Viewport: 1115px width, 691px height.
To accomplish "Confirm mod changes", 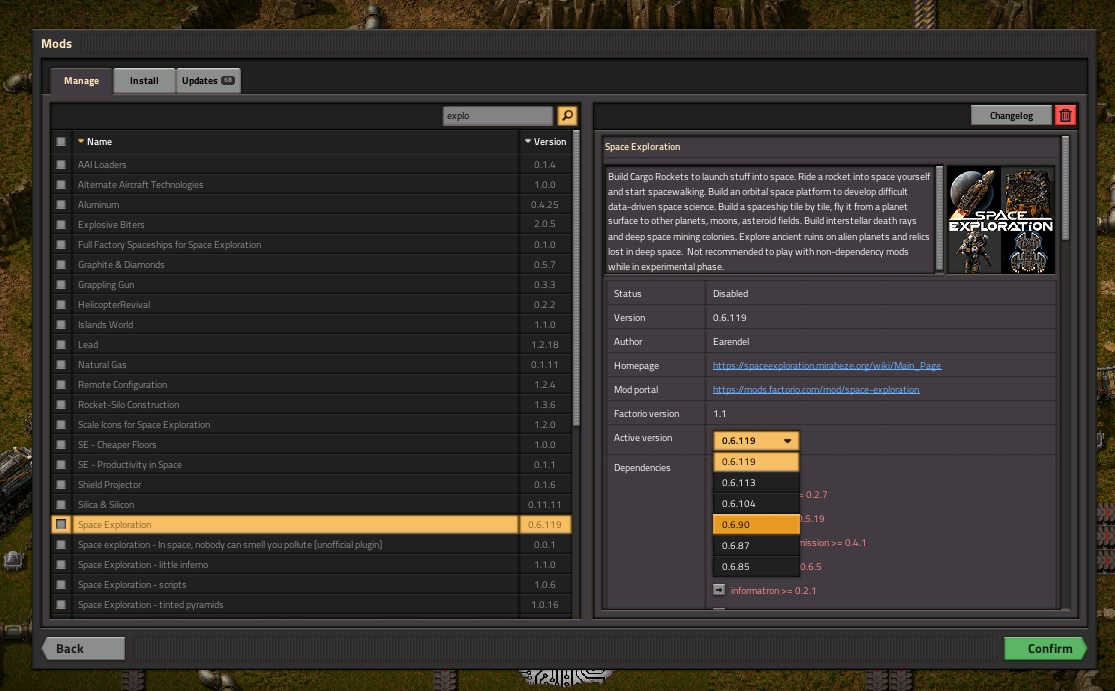I will [1045, 648].
